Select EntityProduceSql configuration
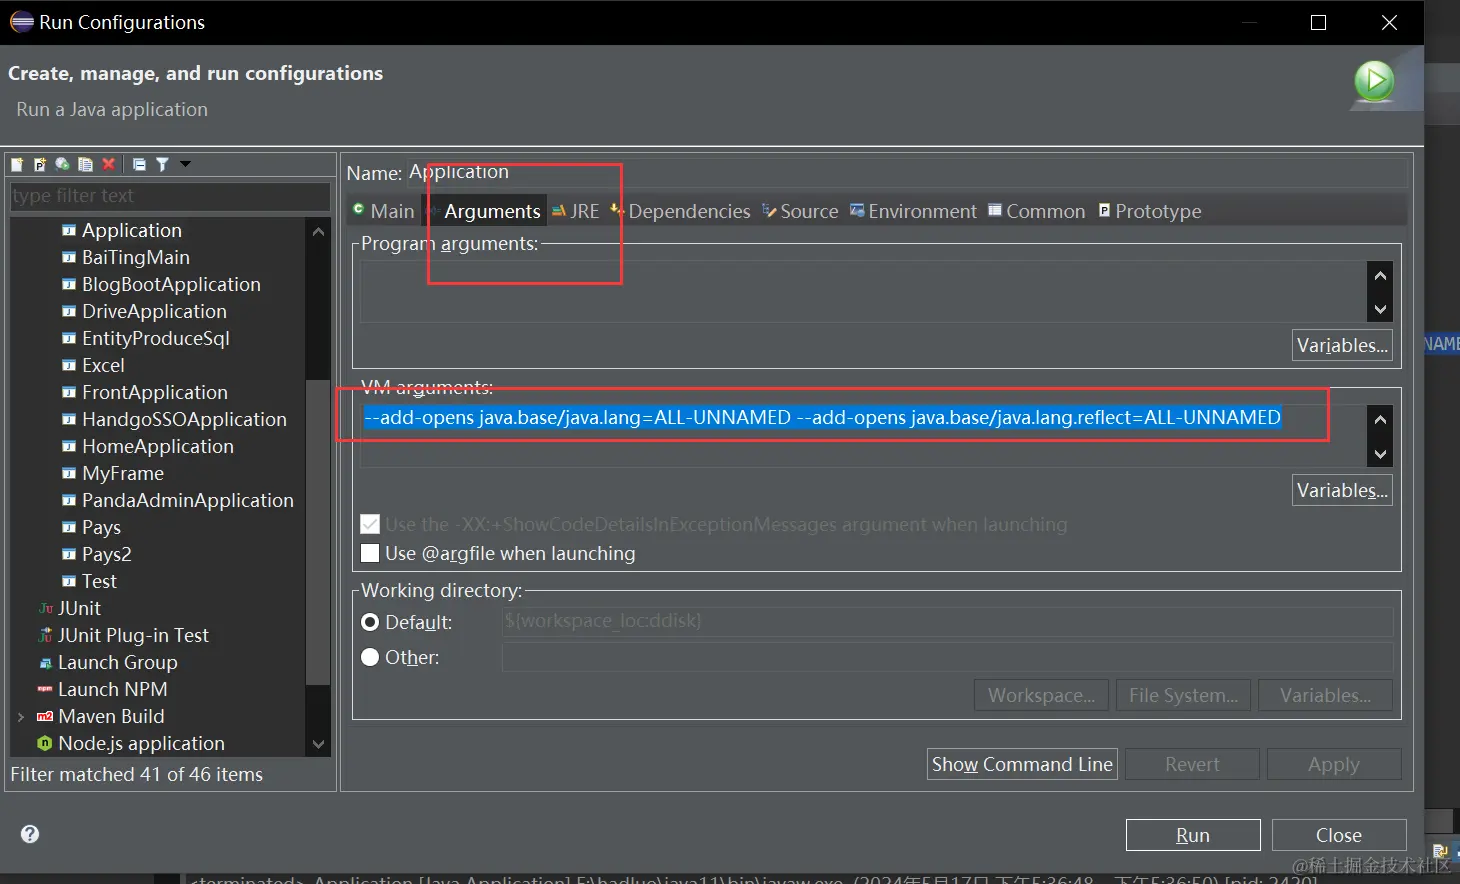This screenshot has width=1460, height=884. pos(156,338)
